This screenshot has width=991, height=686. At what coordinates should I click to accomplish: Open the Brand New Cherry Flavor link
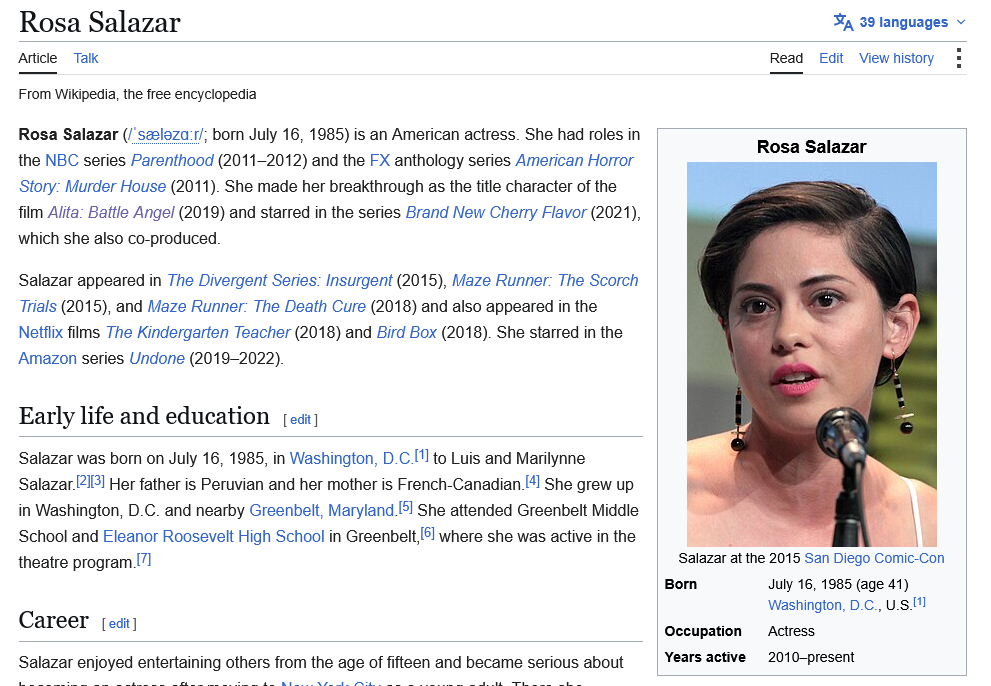pyautogui.click(x=496, y=212)
